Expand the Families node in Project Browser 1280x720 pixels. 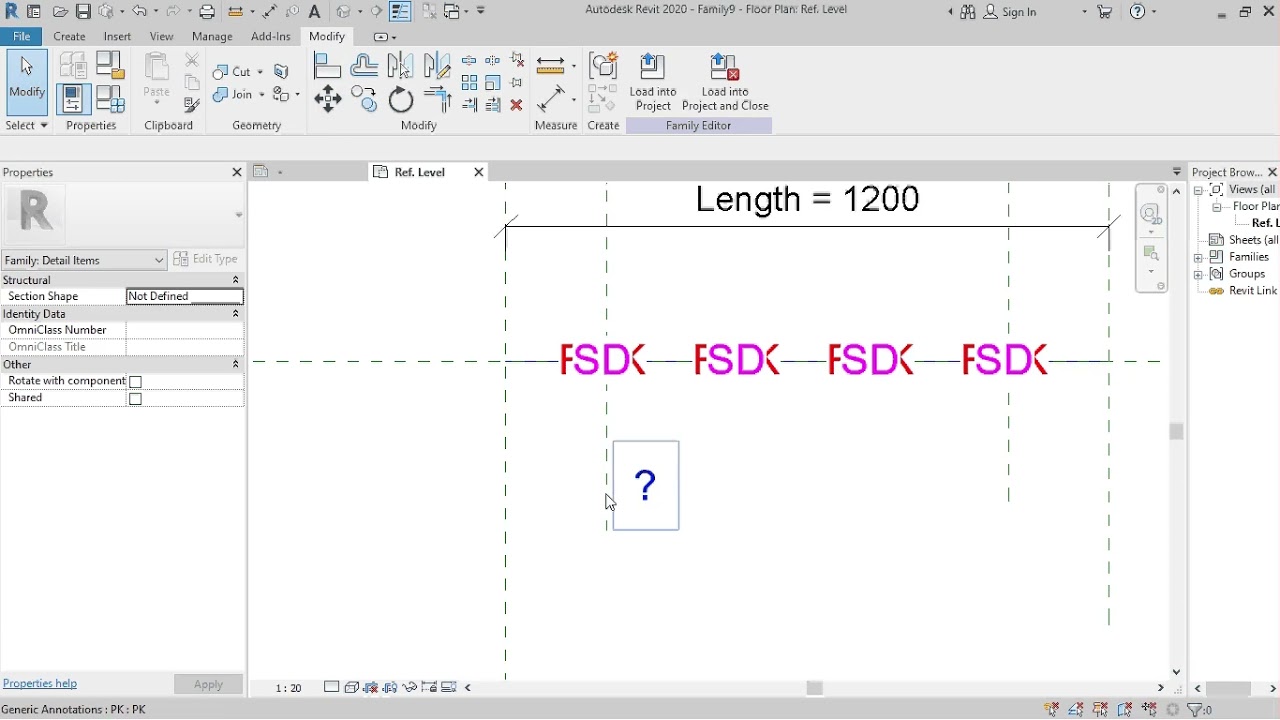point(1198,257)
